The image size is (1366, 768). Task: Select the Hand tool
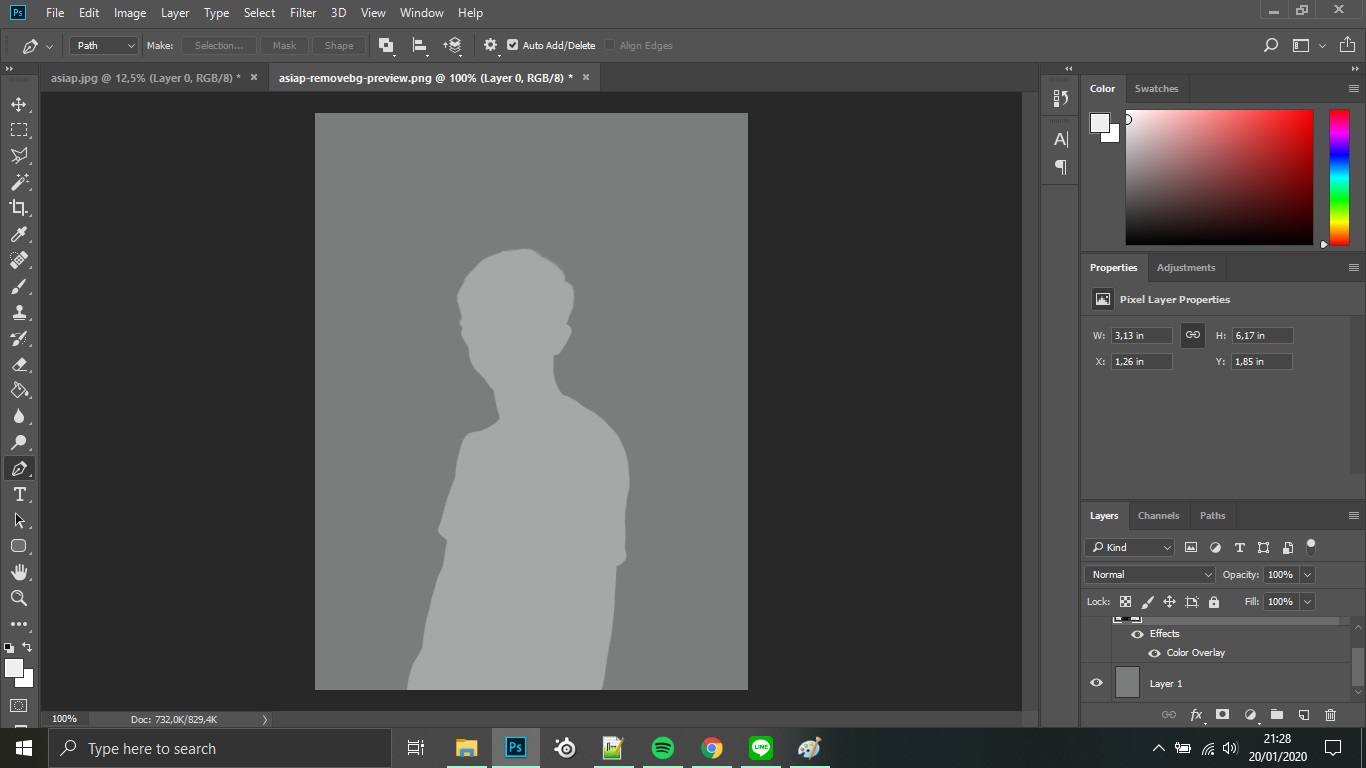[19, 572]
